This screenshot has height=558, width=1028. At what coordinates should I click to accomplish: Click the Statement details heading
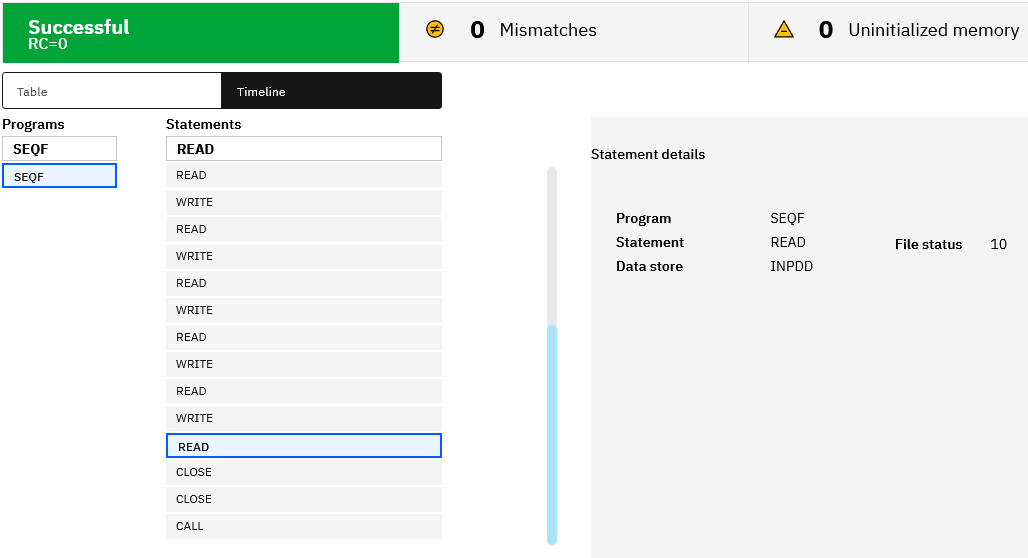click(x=648, y=154)
